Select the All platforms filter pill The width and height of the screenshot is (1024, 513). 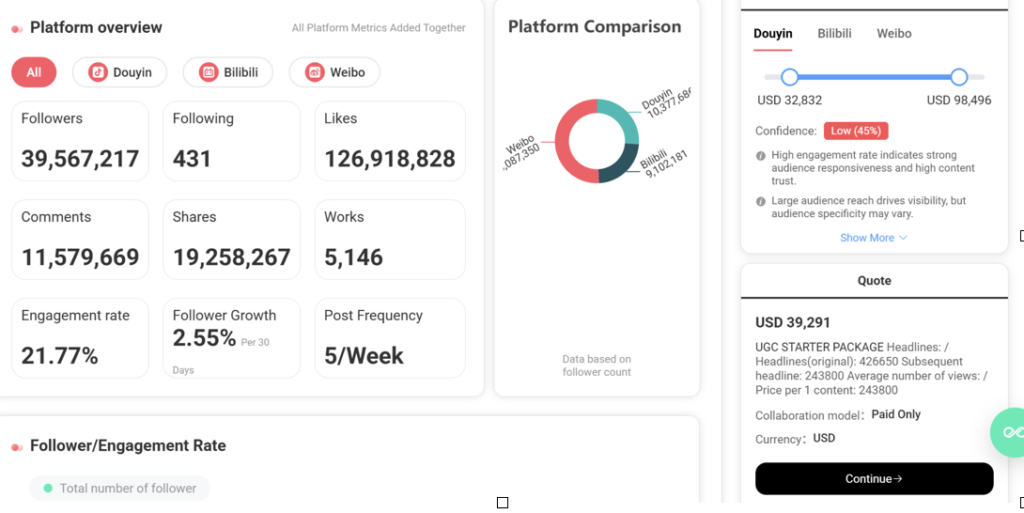coord(34,72)
